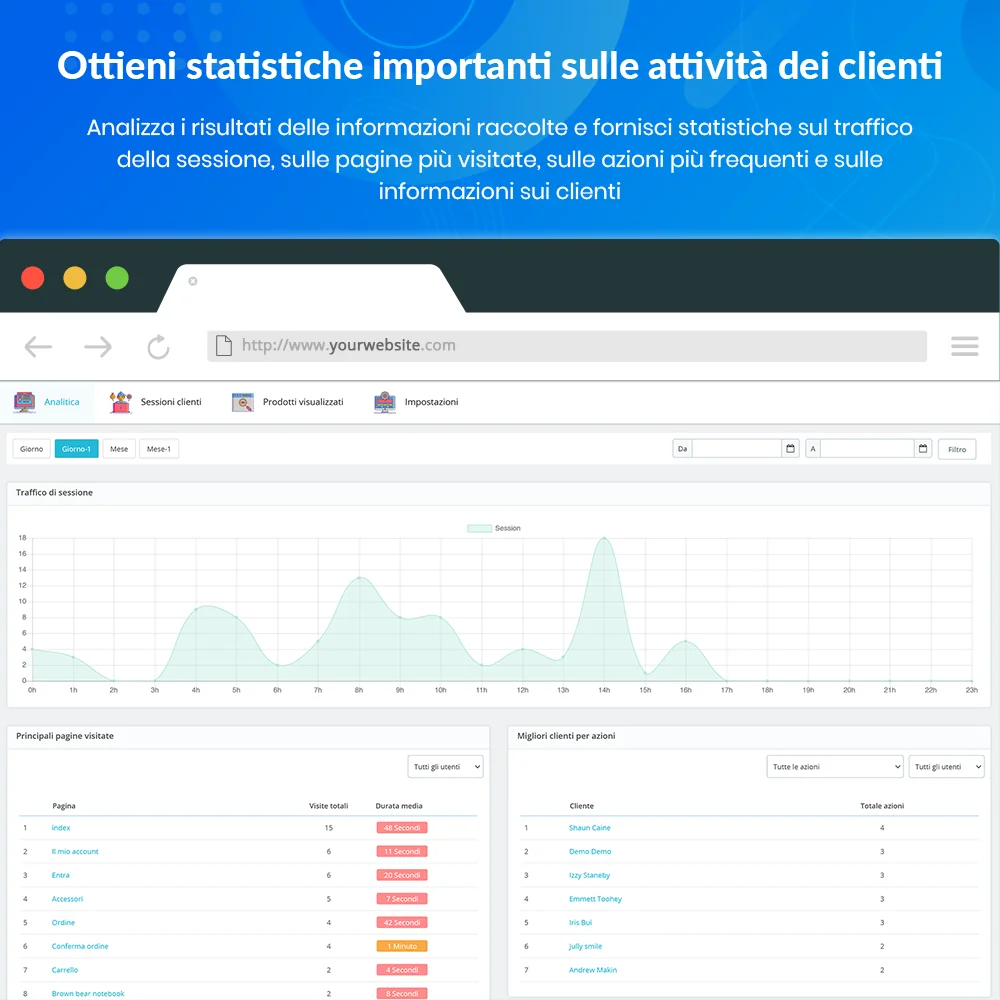Open Prodotti visualizzati via its magnifier icon
This screenshot has height=1000, width=1000.
click(x=241, y=401)
